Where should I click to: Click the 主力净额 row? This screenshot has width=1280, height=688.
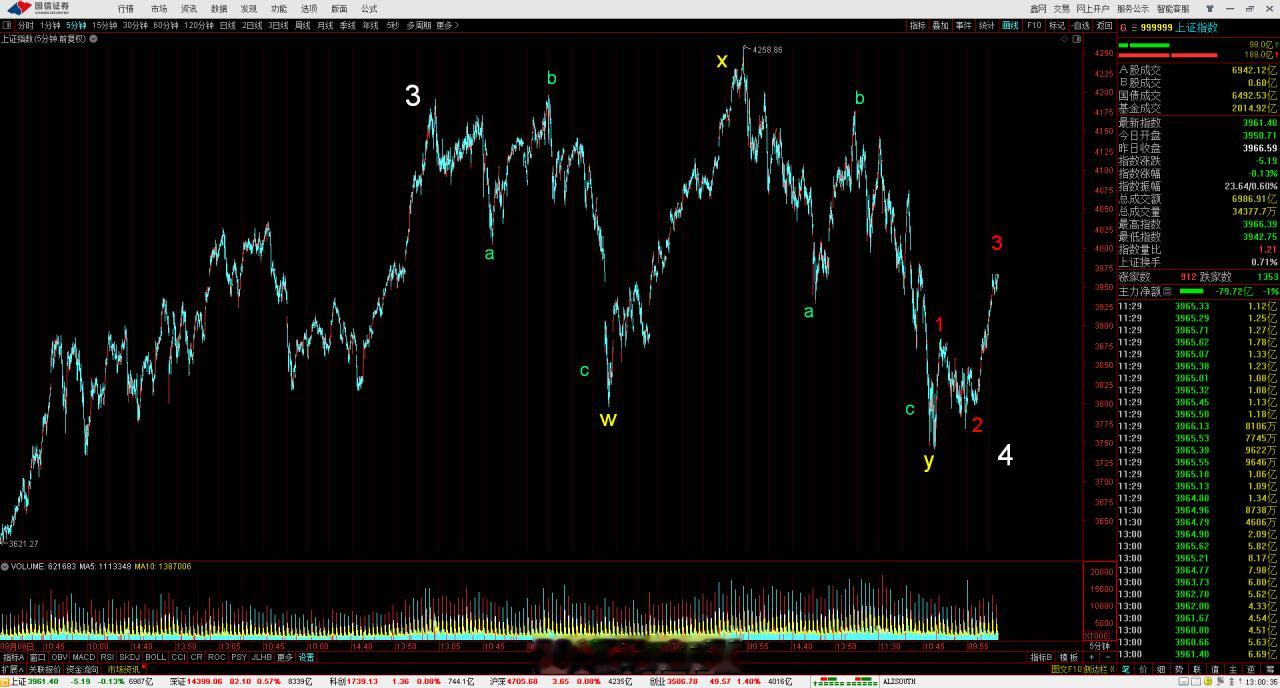tap(1198, 291)
